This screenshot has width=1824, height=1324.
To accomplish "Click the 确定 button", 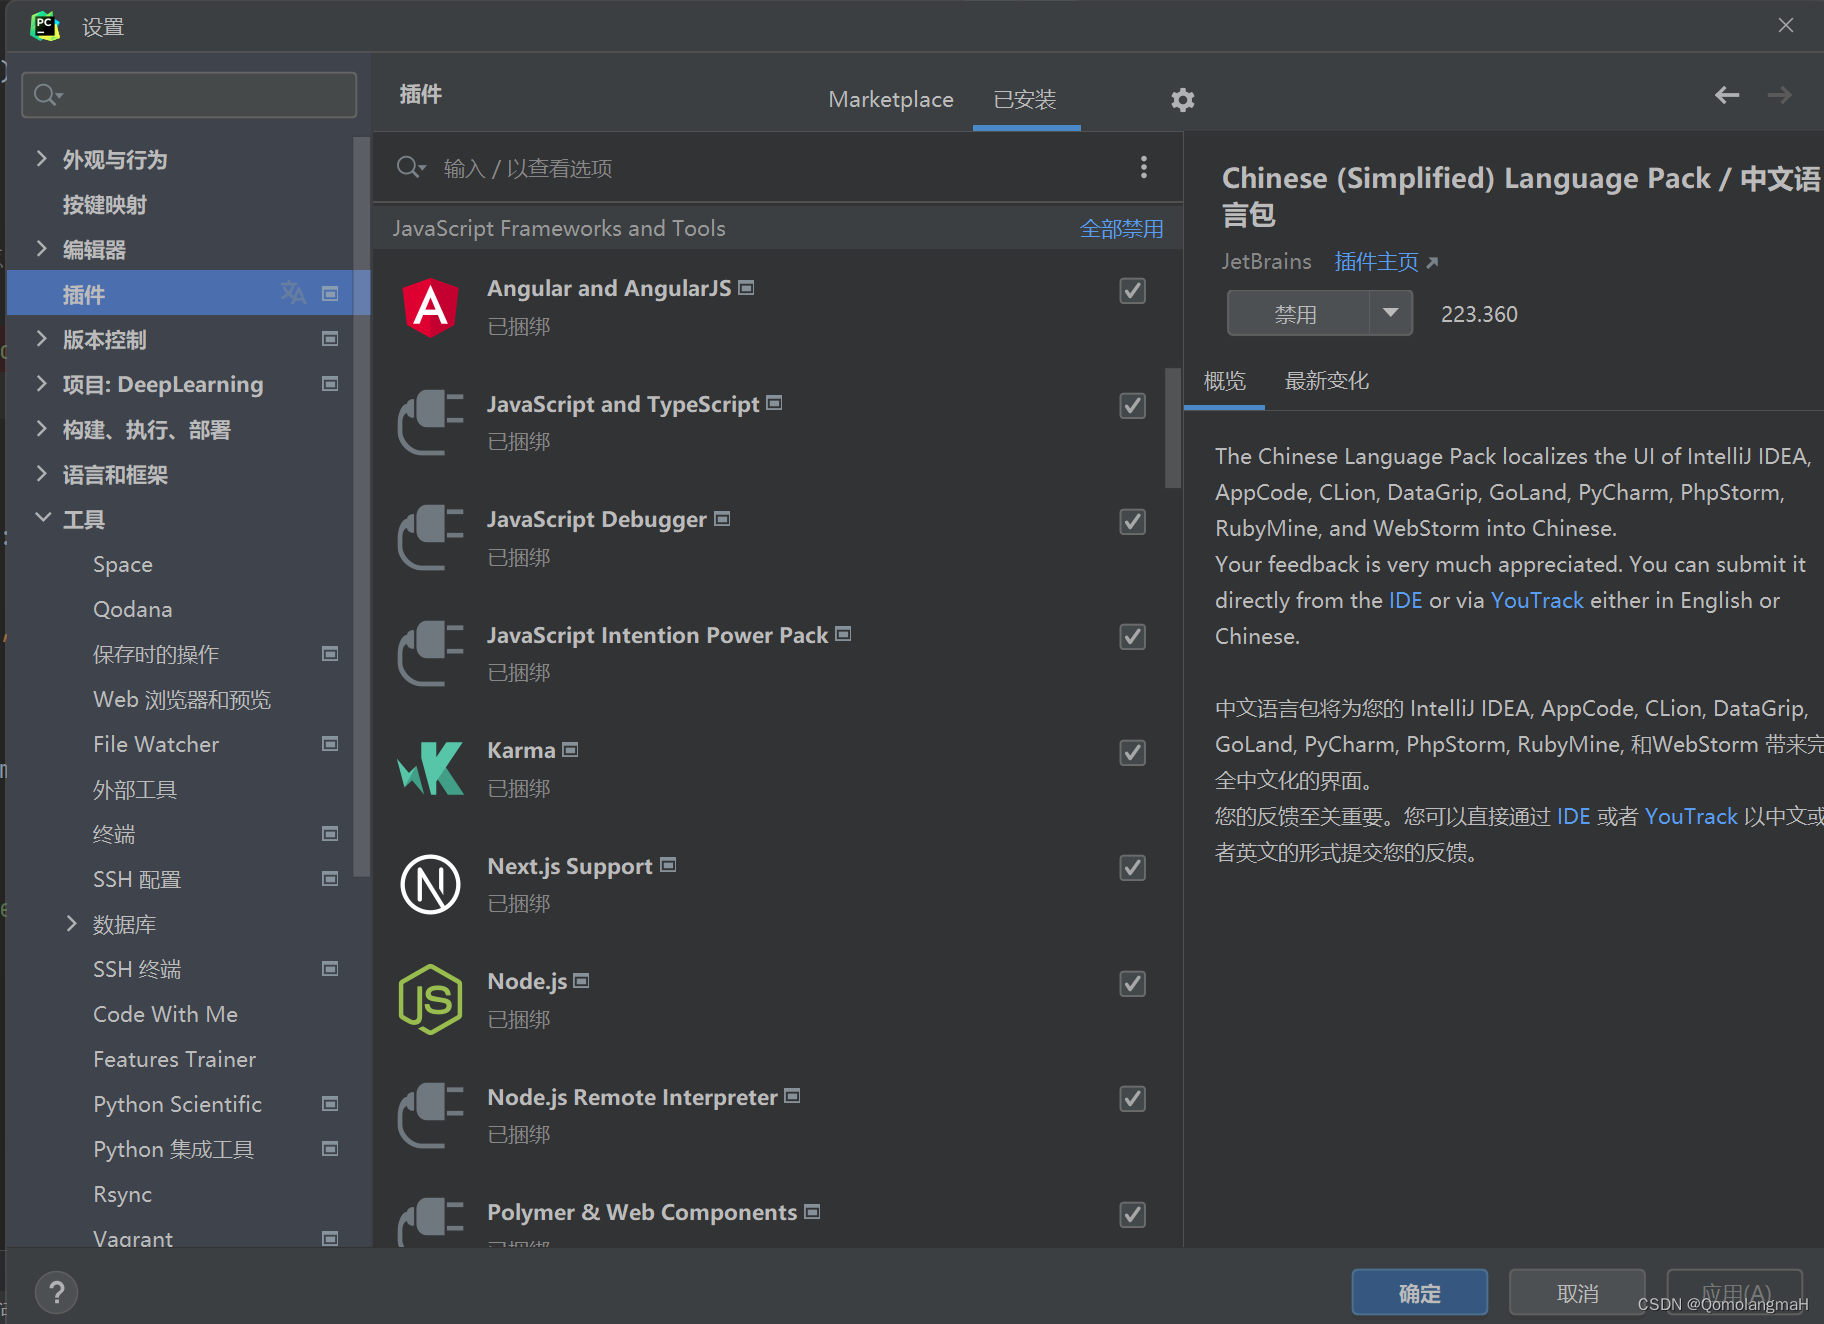I will [x=1419, y=1293].
